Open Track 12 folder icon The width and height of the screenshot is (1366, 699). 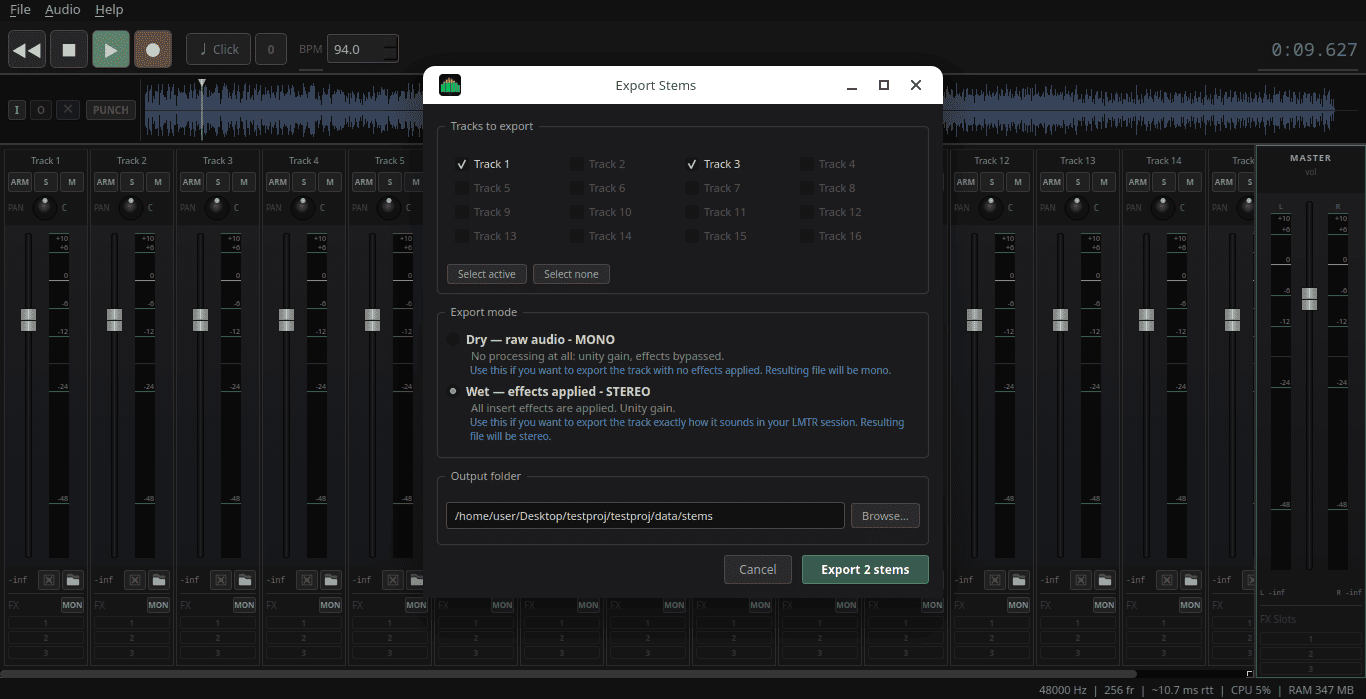[1019, 579]
